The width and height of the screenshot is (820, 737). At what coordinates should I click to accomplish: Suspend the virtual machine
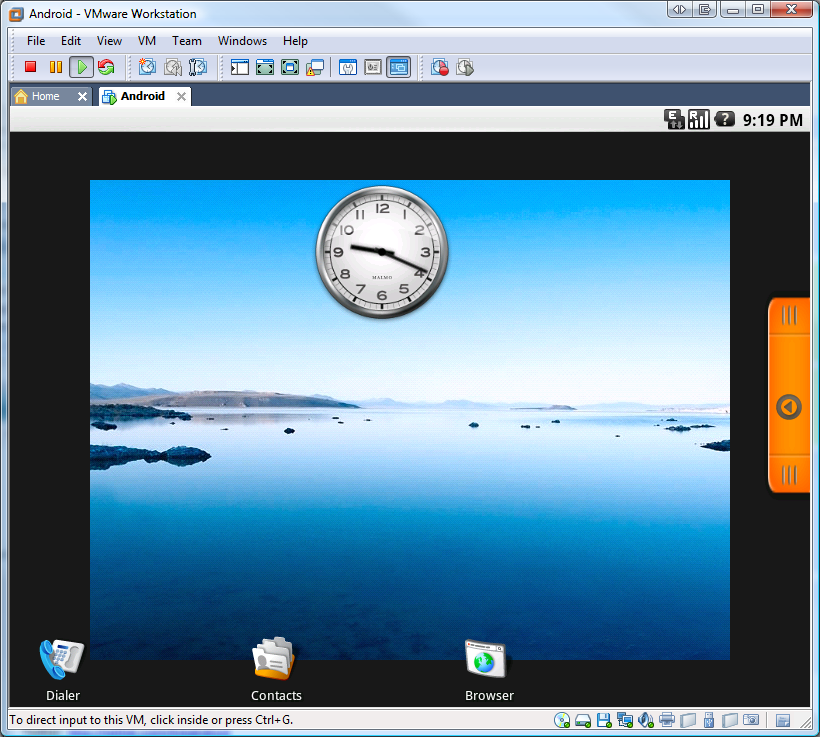pyautogui.click(x=56, y=67)
